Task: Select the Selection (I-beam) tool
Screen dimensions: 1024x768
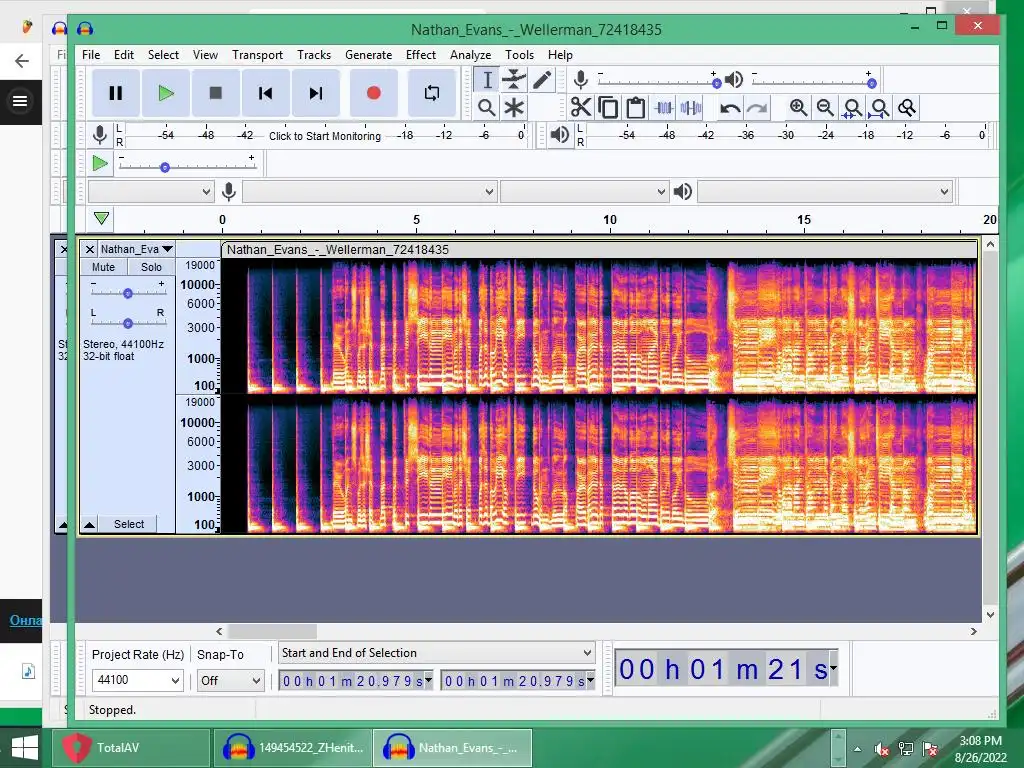Action: point(487,80)
